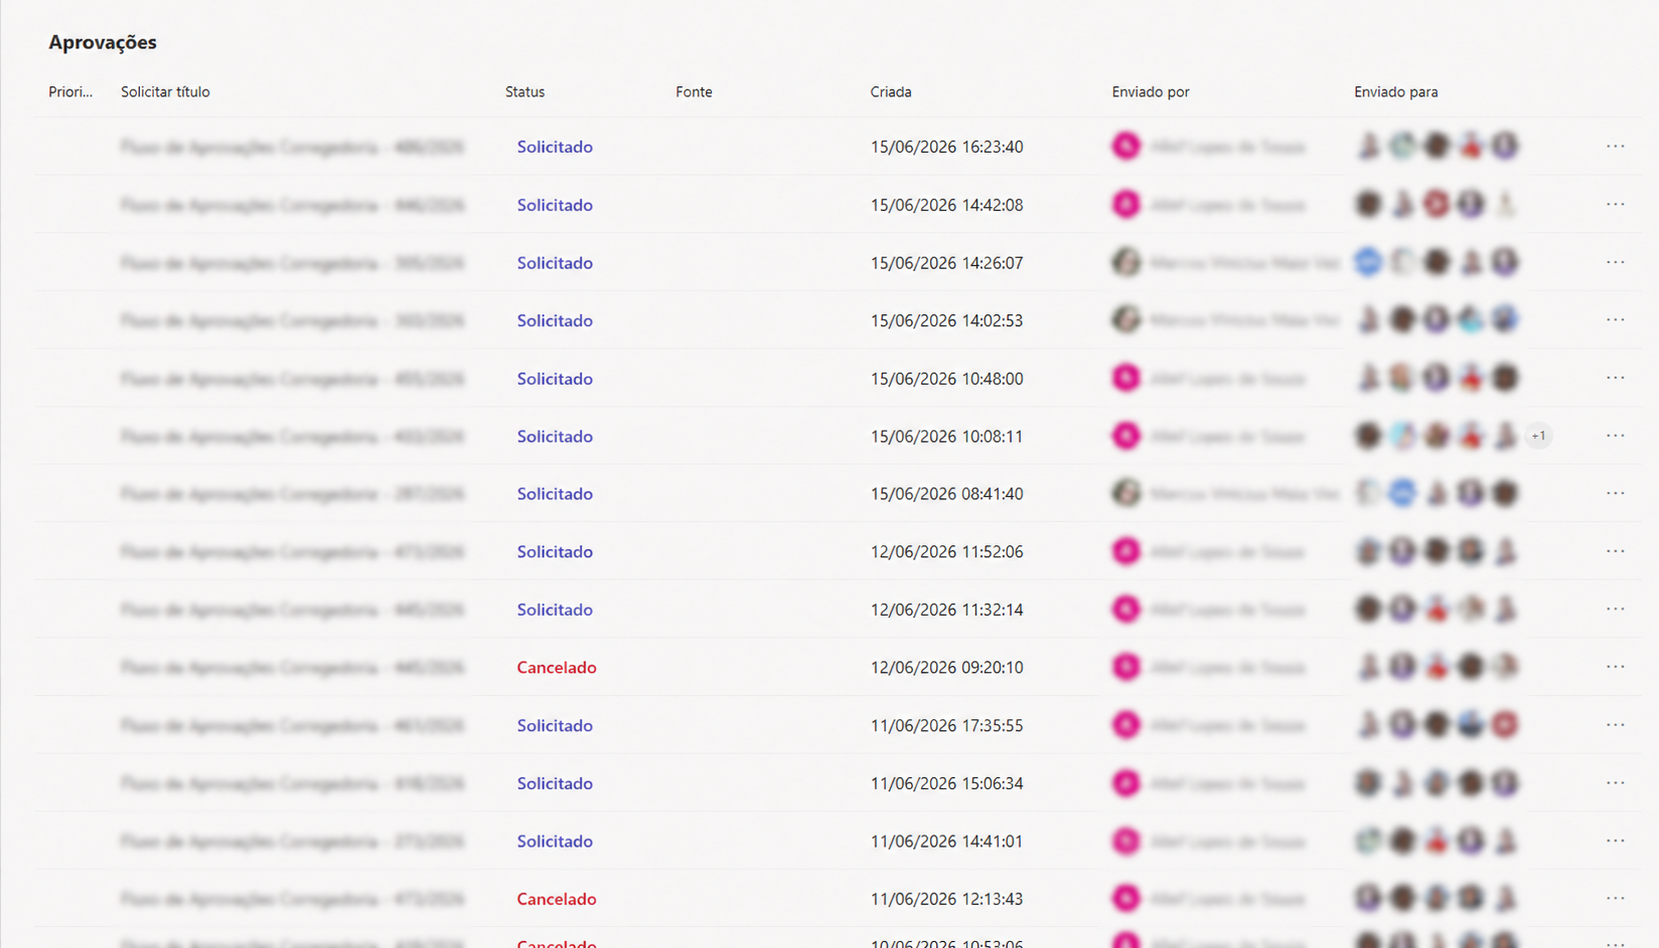Open more options for 15/06/2026 14:42:08 request
Viewport: 1659px width, 948px height.
coord(1615,204)
